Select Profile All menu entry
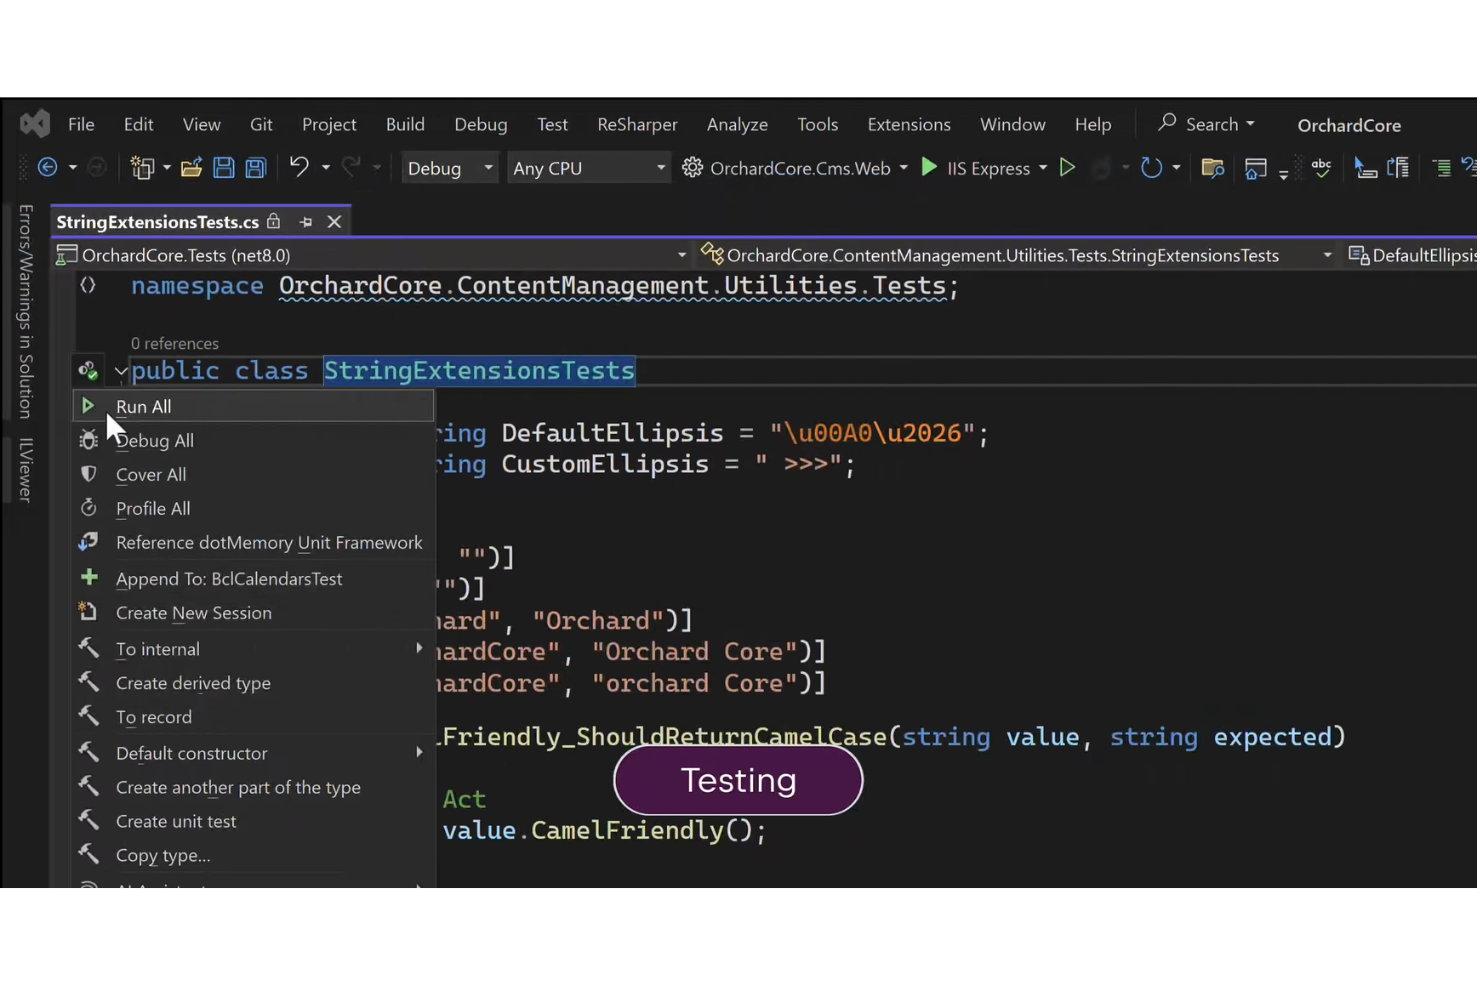The height and width of the screenshot is (987, 1480). pos(253,508)
